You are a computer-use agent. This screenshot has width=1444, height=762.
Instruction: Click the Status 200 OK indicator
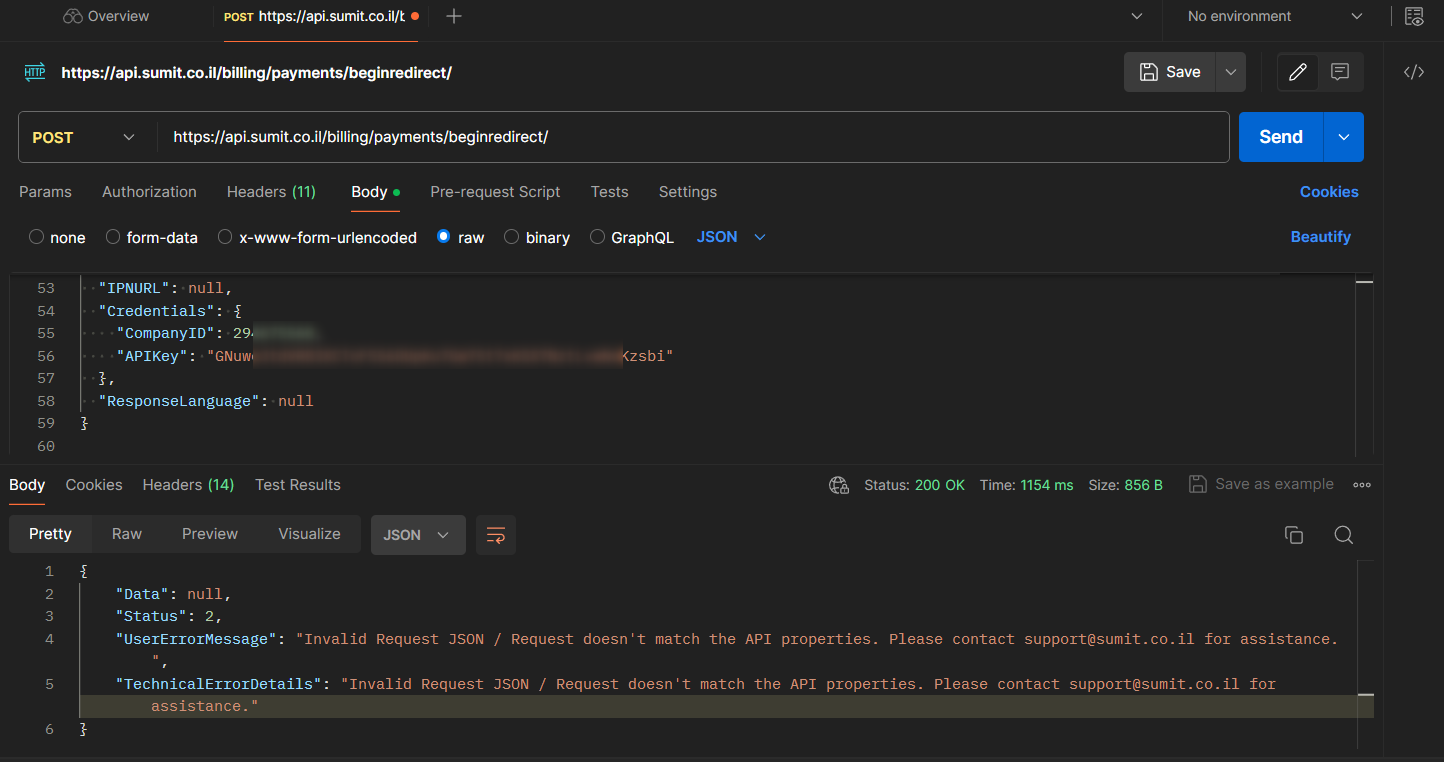coord(914,485)
